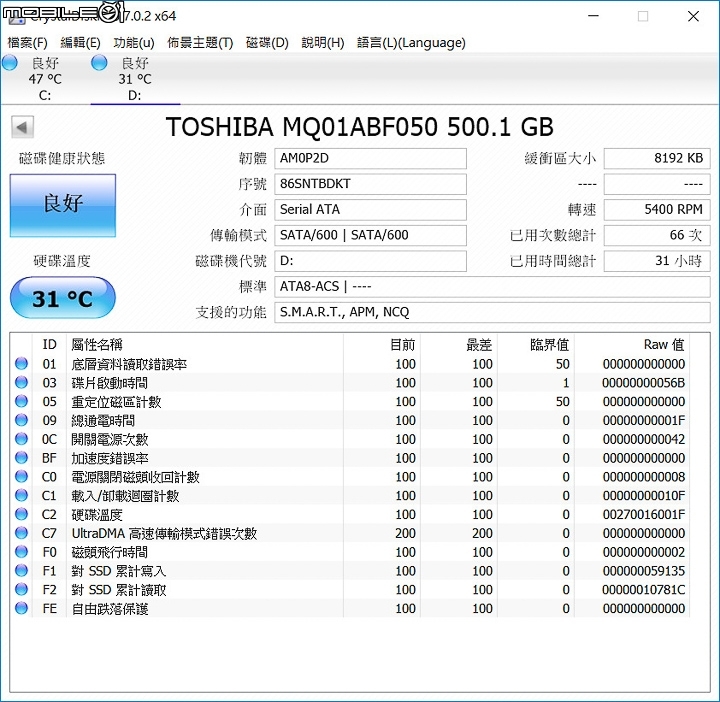720x702 pixels.
Task: Select the 底層資料讀取錯誤率 row name
Action: [x=129, y=365]
